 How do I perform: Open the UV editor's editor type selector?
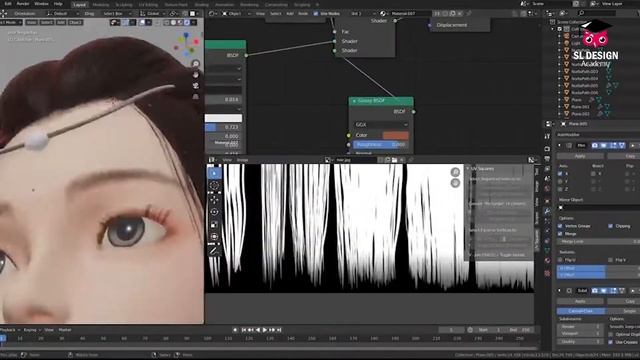(x=212, y=160)
